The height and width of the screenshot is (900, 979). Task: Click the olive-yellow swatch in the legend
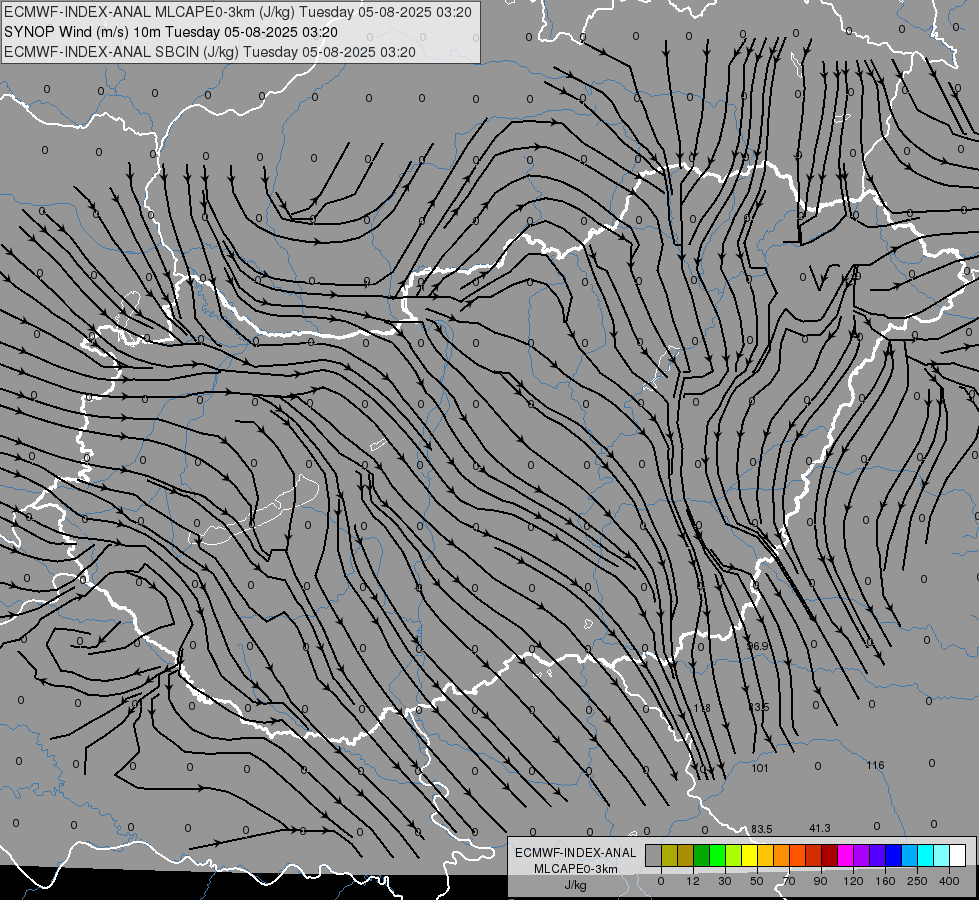point(669,855)
